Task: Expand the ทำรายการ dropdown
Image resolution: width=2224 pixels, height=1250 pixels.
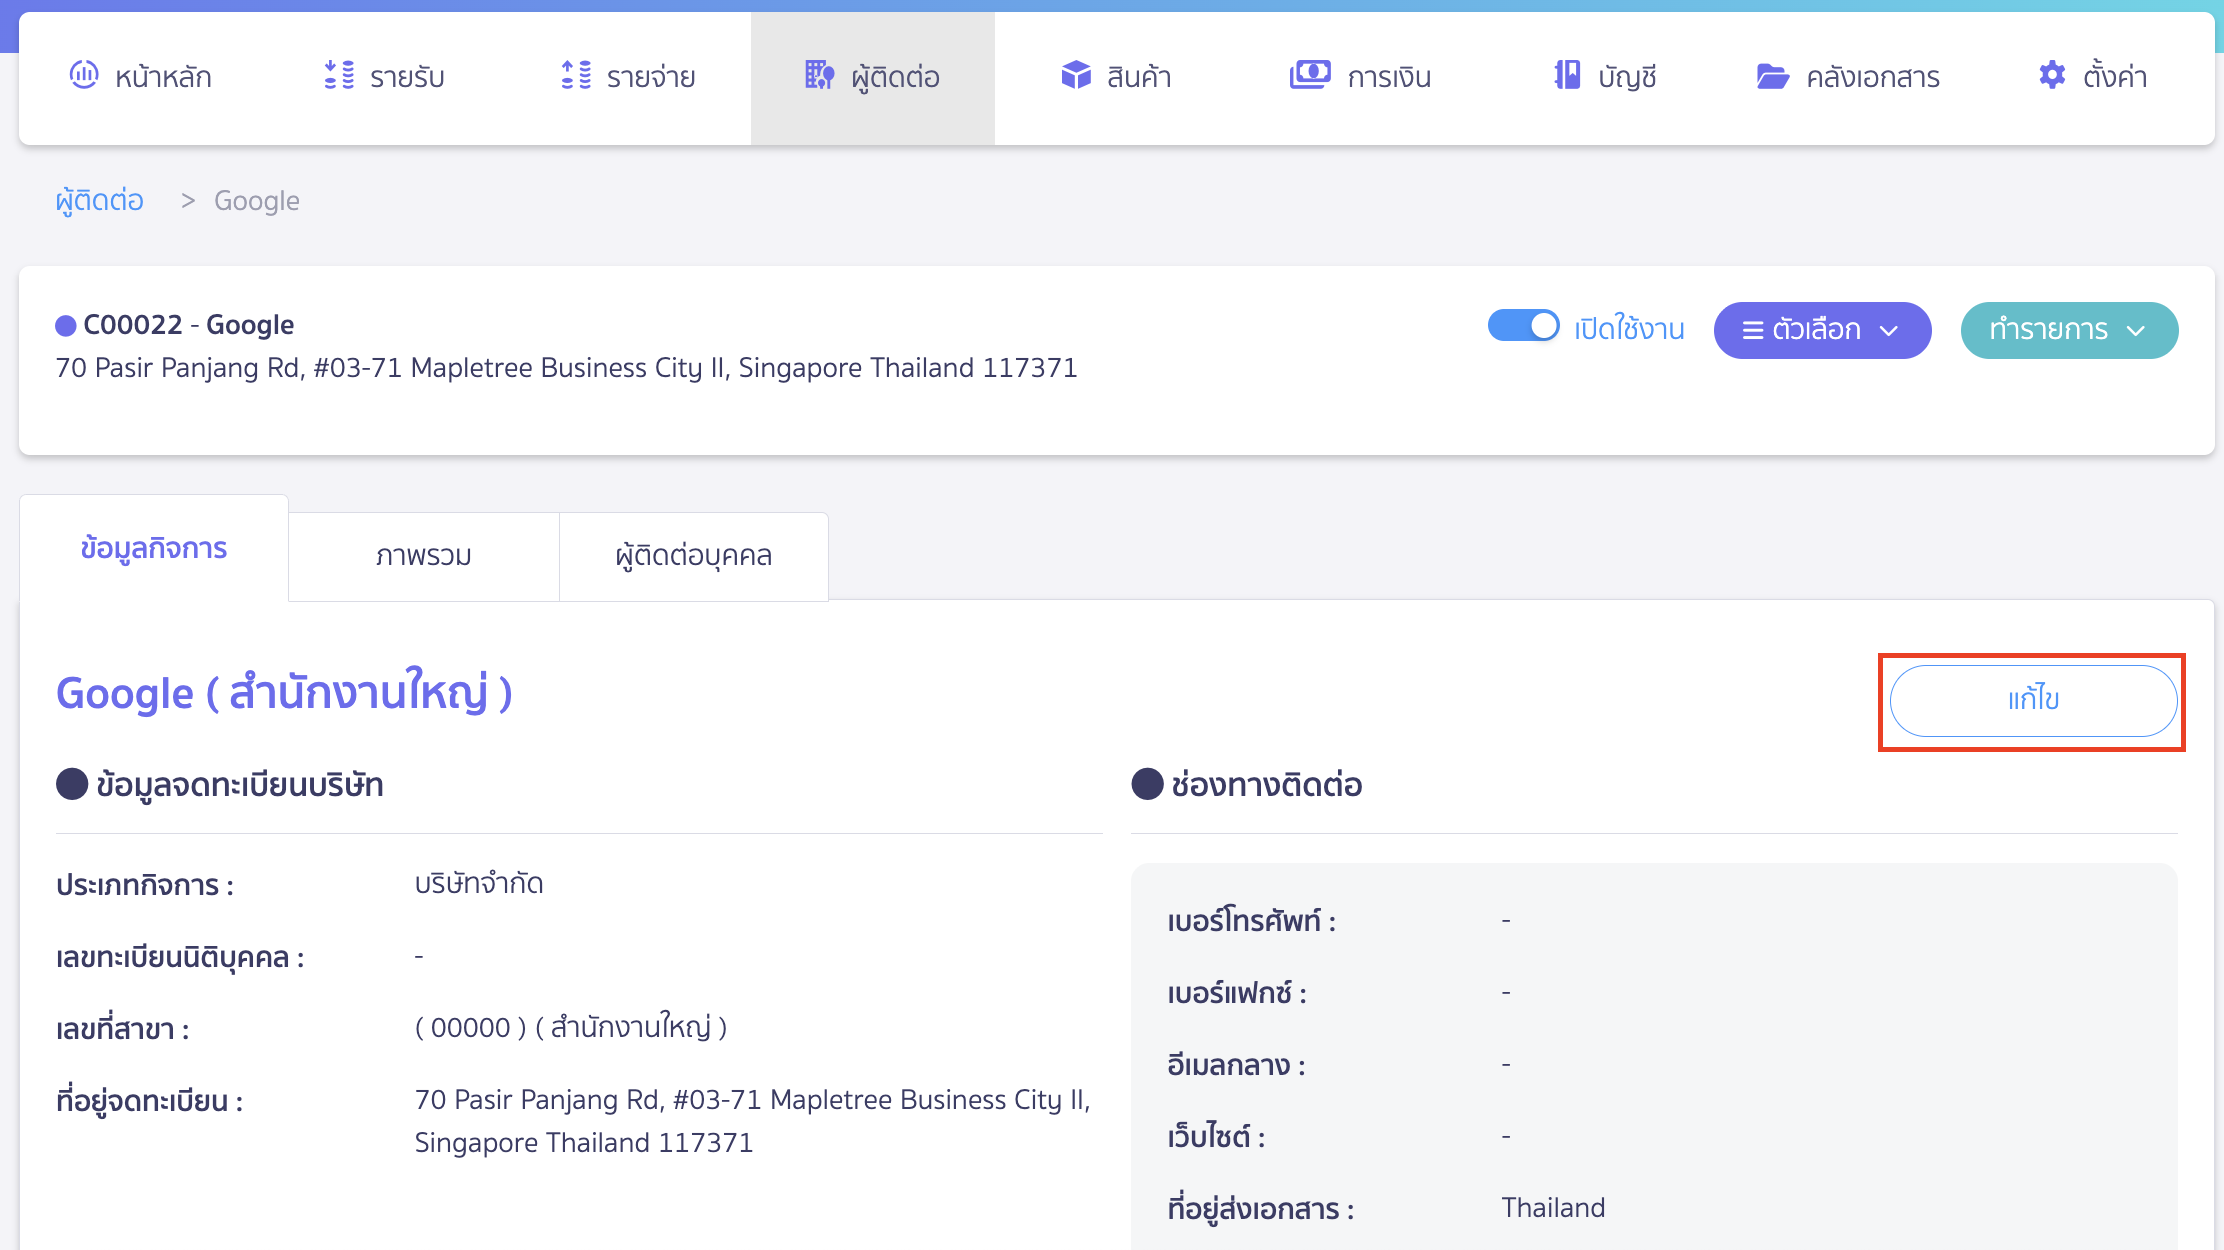Action: pos(2069,330)
